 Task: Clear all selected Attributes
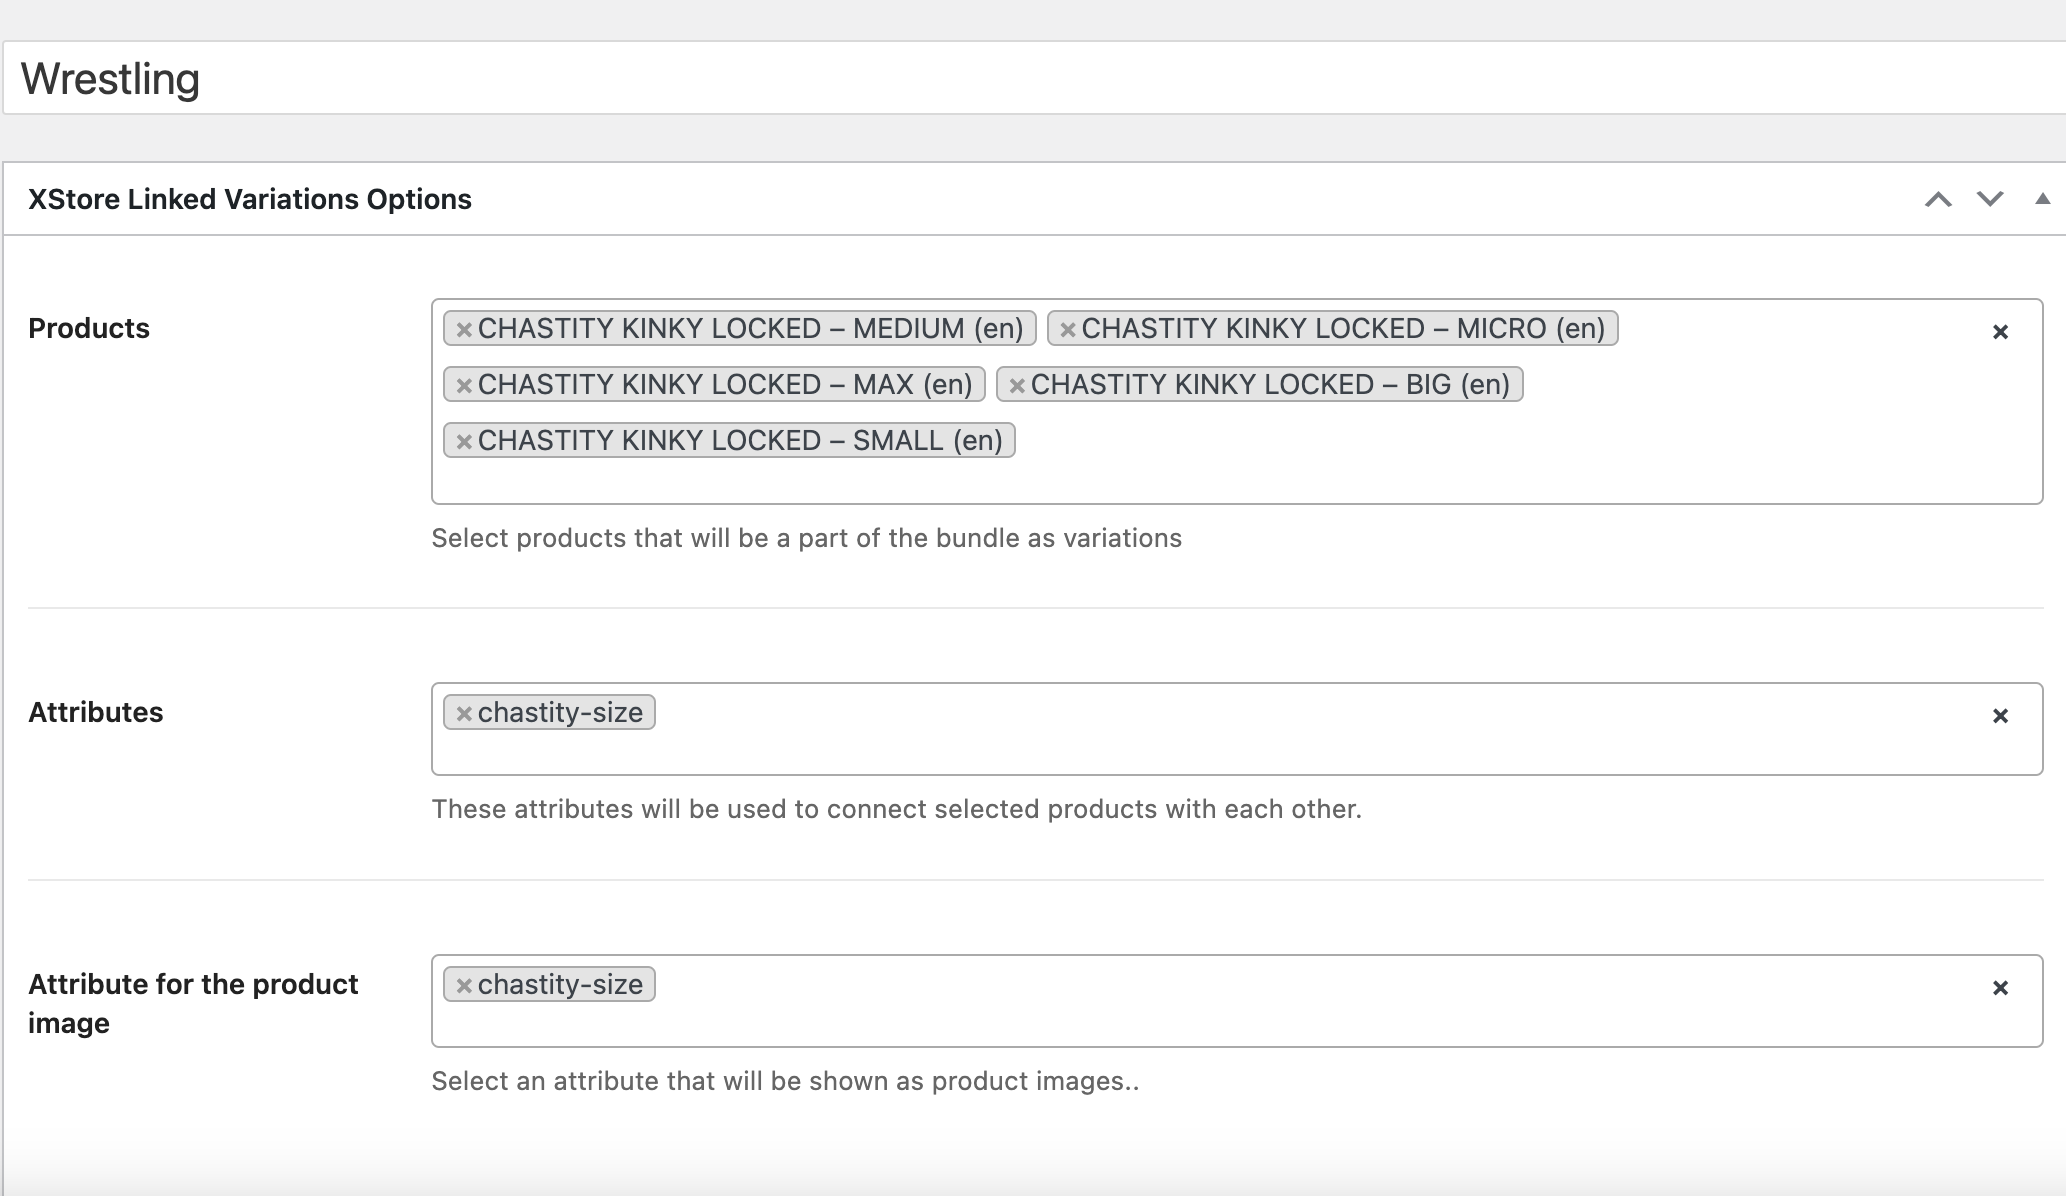2000,716
